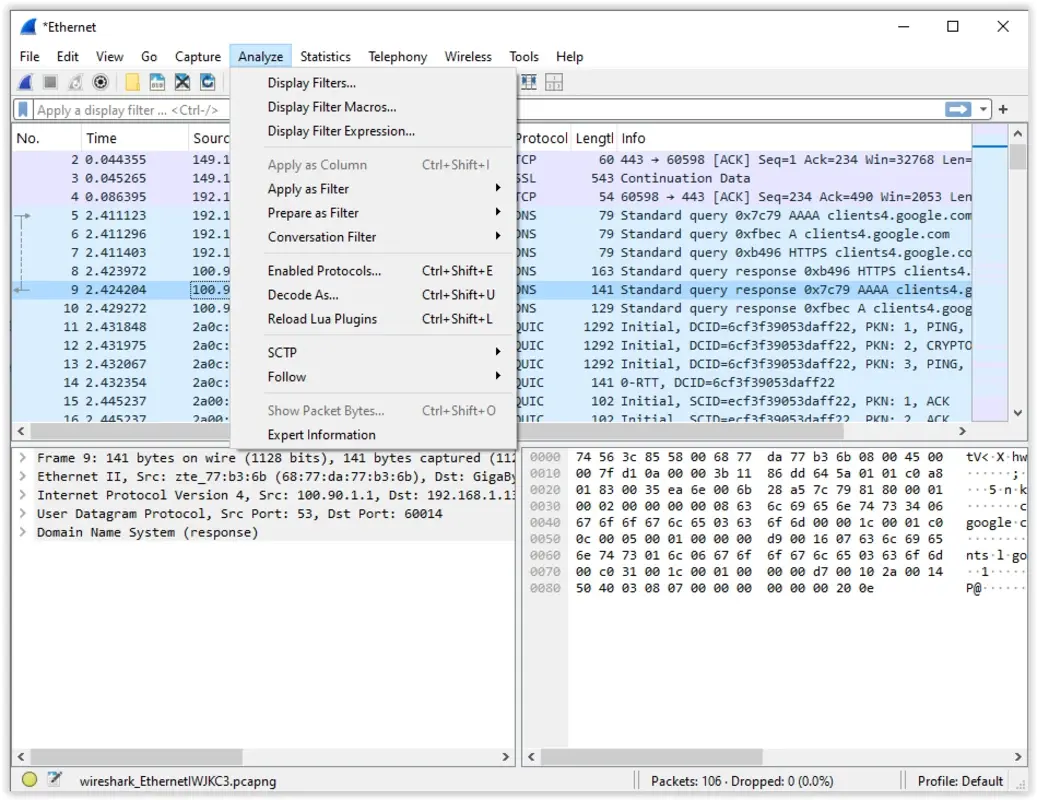Open a saved capture file
Image resolution: width=1037 pixels, height=800 pixels.
pyautogui.click(x=133, y=82)
